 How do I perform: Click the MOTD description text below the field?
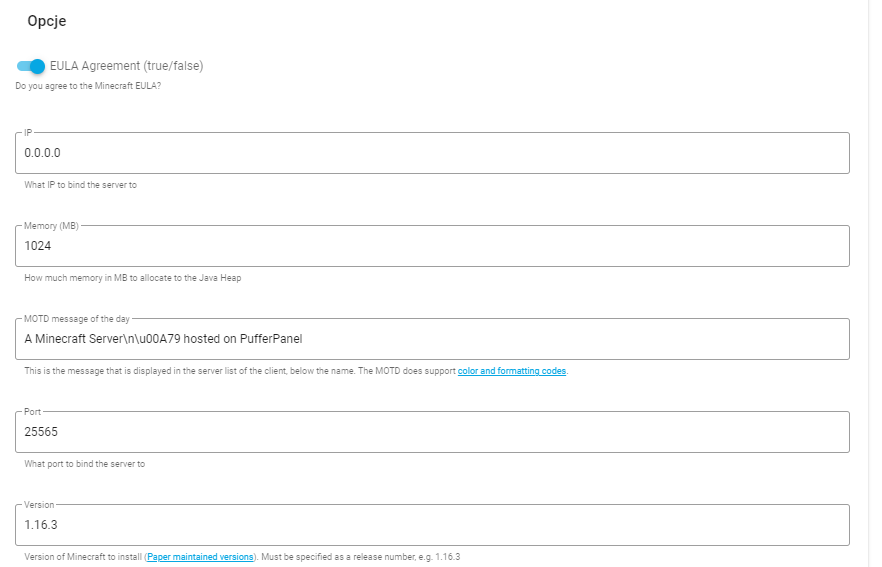point(240,371)
